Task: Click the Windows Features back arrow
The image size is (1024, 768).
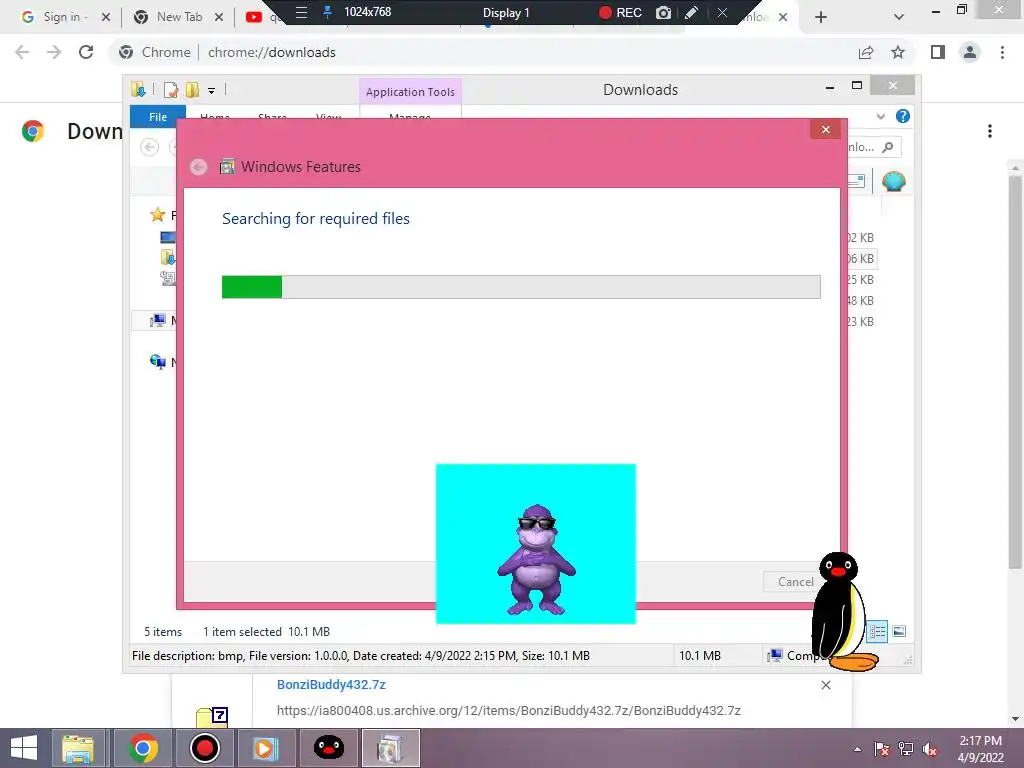Action: click(199, 167)
